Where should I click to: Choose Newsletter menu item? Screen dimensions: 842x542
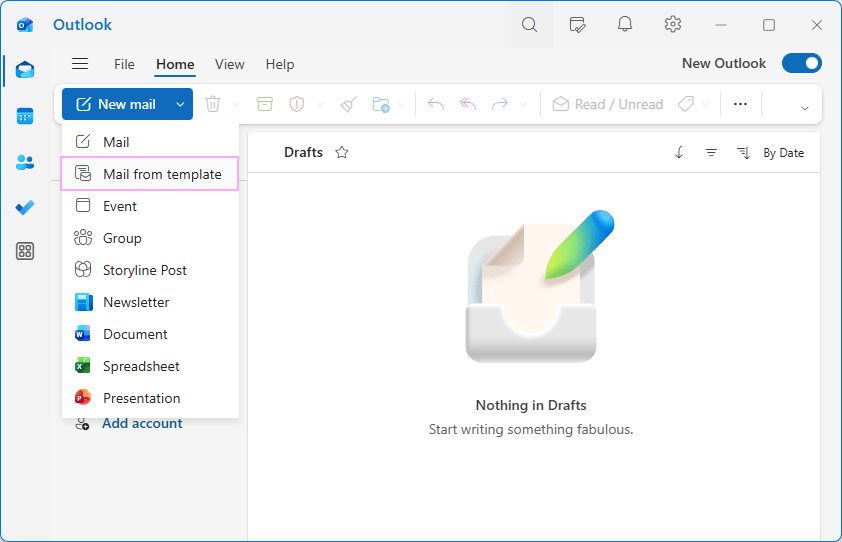[x=150, y=302]
